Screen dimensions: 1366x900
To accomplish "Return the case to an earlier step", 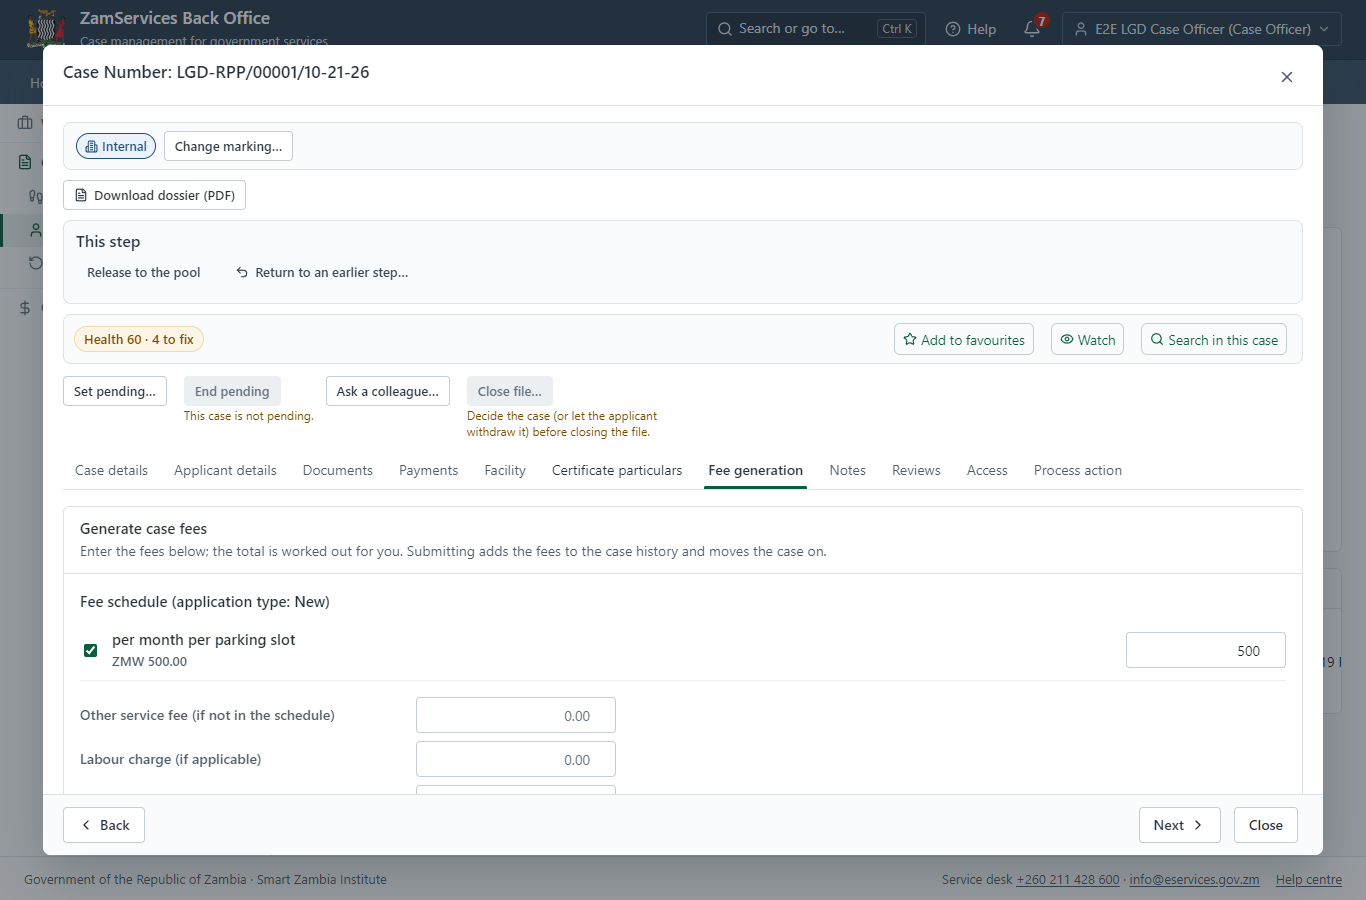I will pyautogui.click(x=322, y=272).
